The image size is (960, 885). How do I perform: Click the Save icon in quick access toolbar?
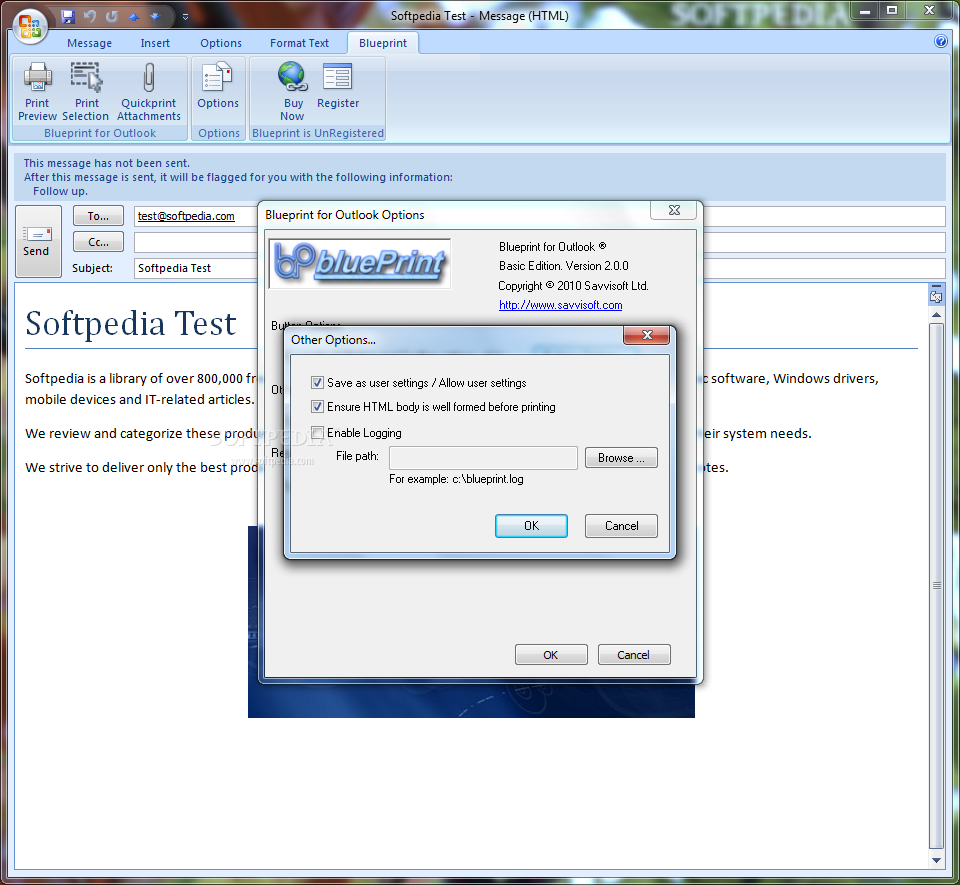pyautogui.click(x=68, y=17)
